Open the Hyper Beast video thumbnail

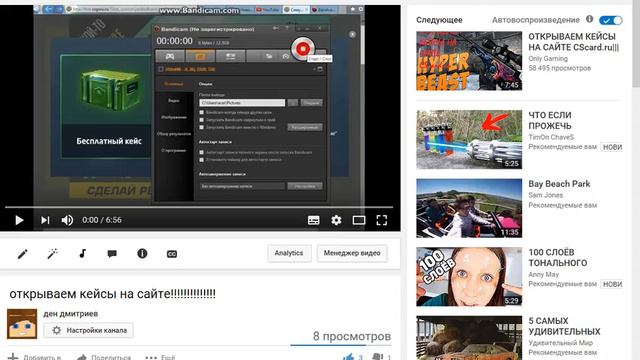469,61
